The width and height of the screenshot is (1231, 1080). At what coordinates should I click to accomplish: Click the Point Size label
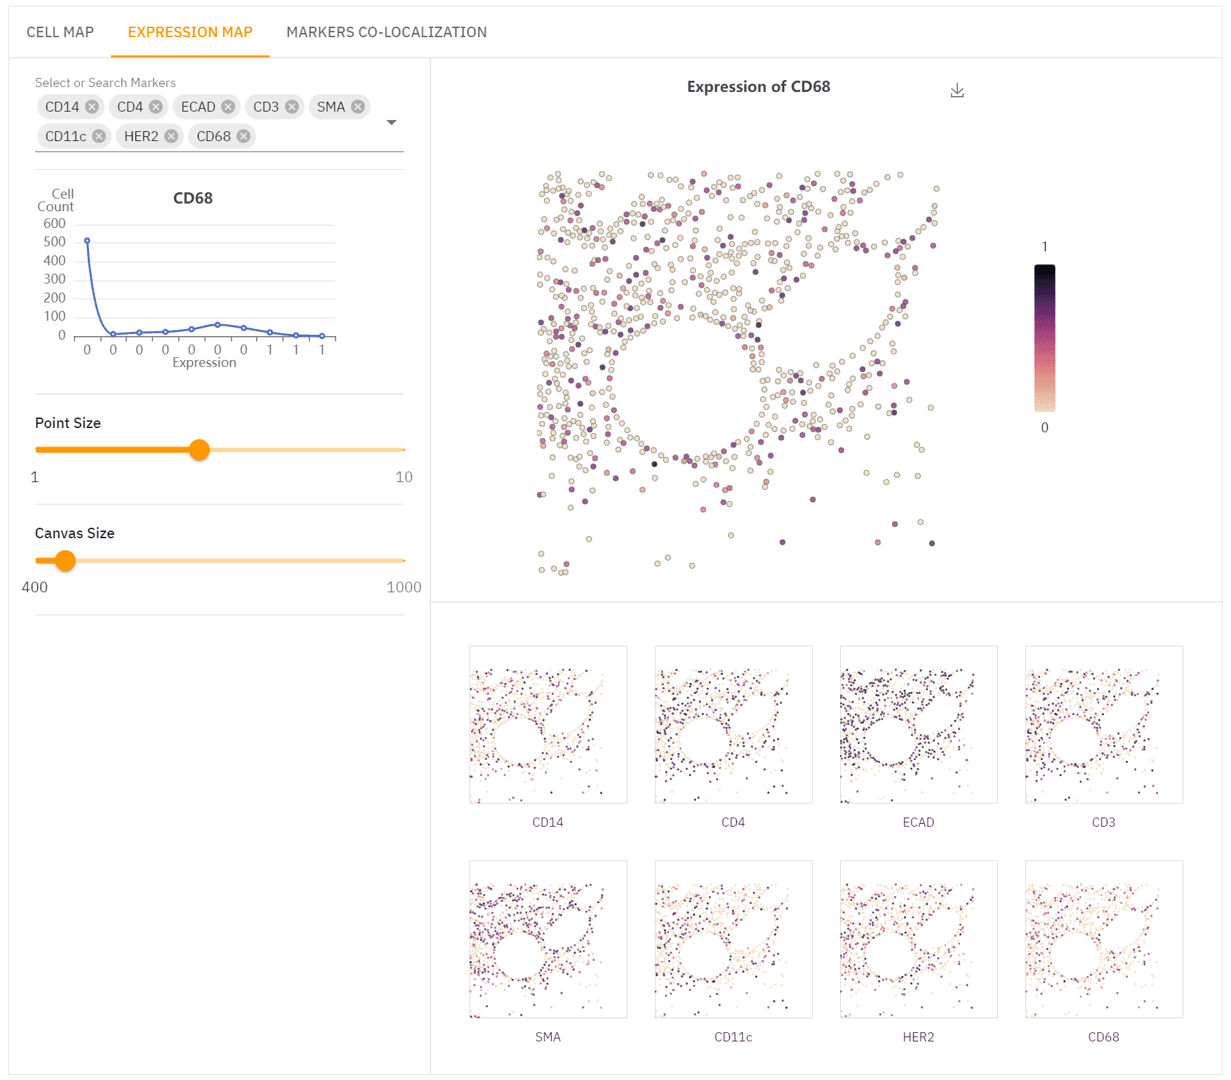(68, 423)
